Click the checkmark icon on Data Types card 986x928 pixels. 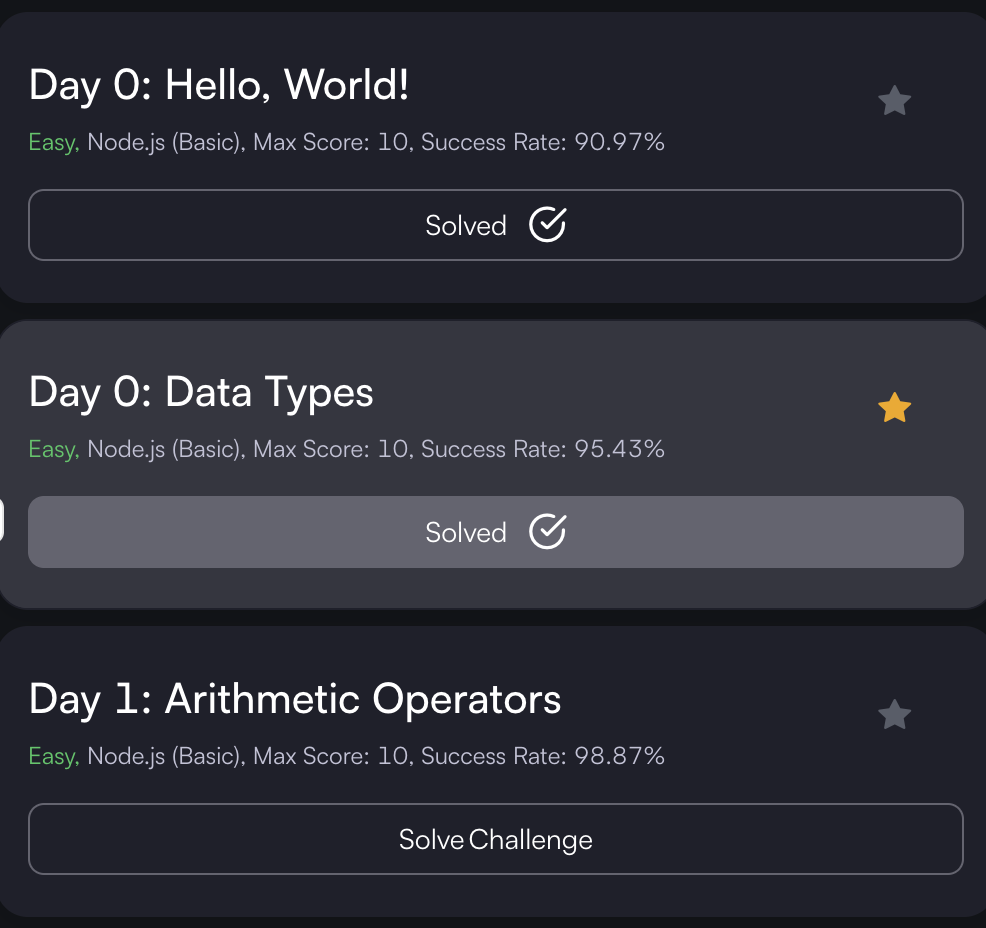(x=547, y=532)
